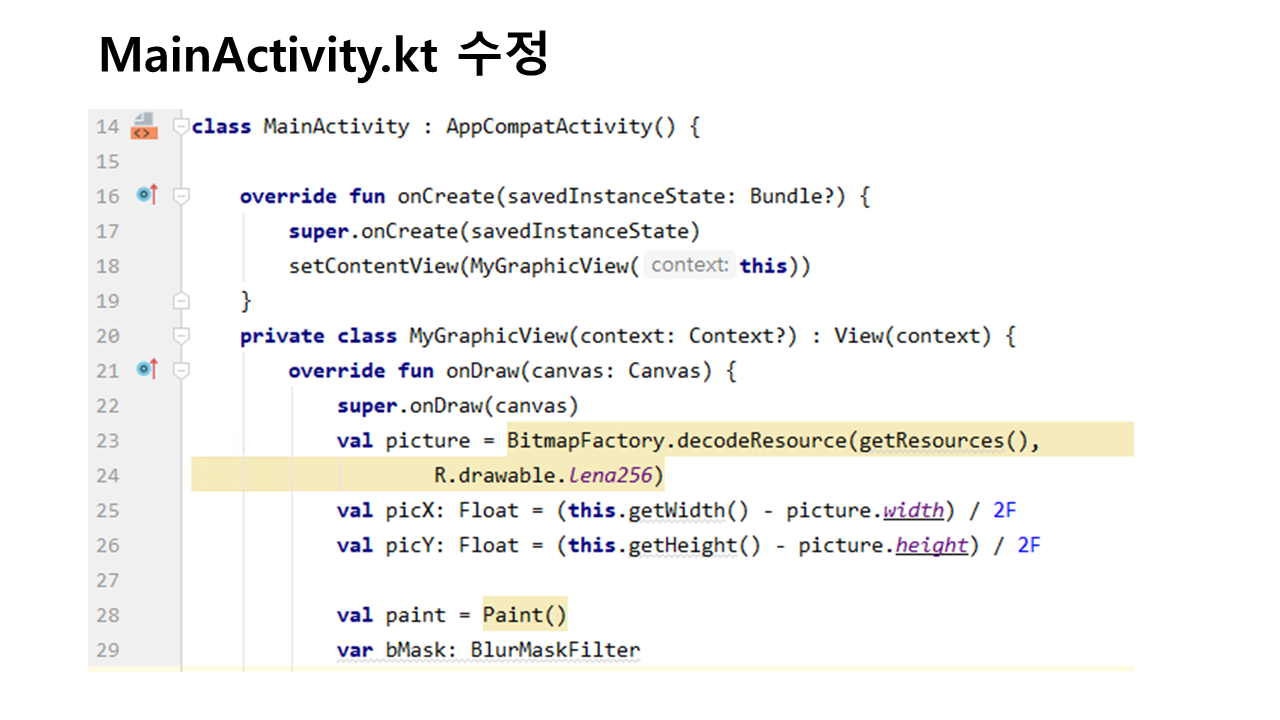Collapse the MainActivity class fold marker
This screenshot has height=720, width=1280.
click(180, 126)
